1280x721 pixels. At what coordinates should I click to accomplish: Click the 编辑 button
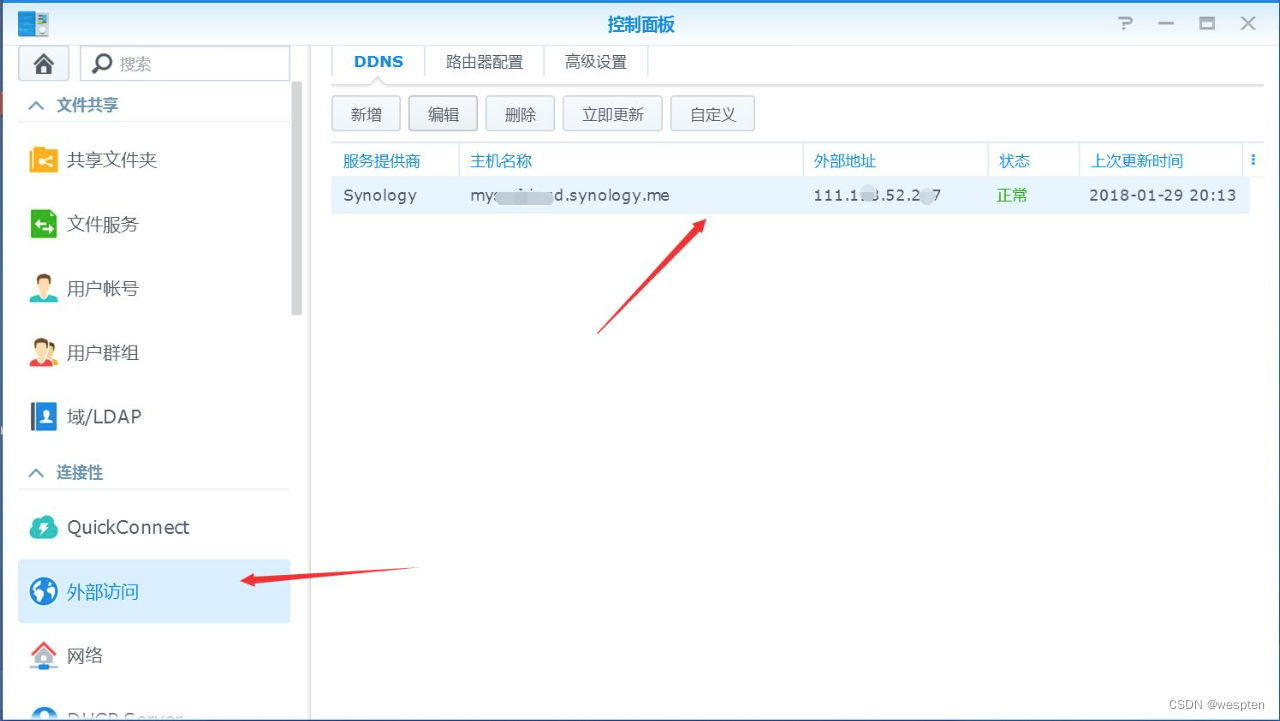click(x=443, y=114)
